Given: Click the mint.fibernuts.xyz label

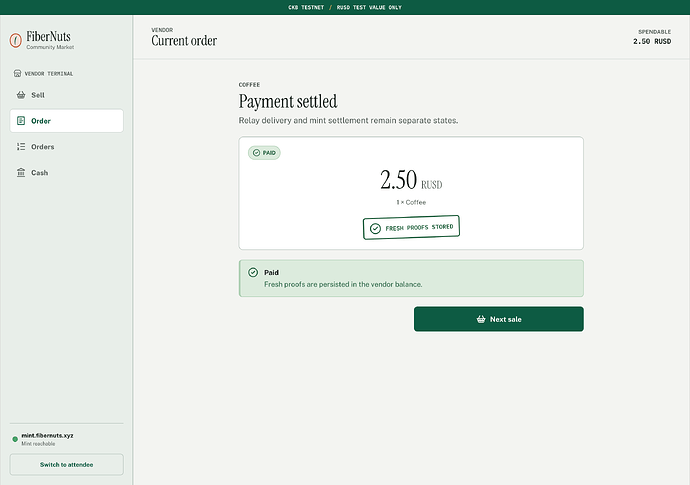Looking at the screenshot, I should [x=48, y=435].
